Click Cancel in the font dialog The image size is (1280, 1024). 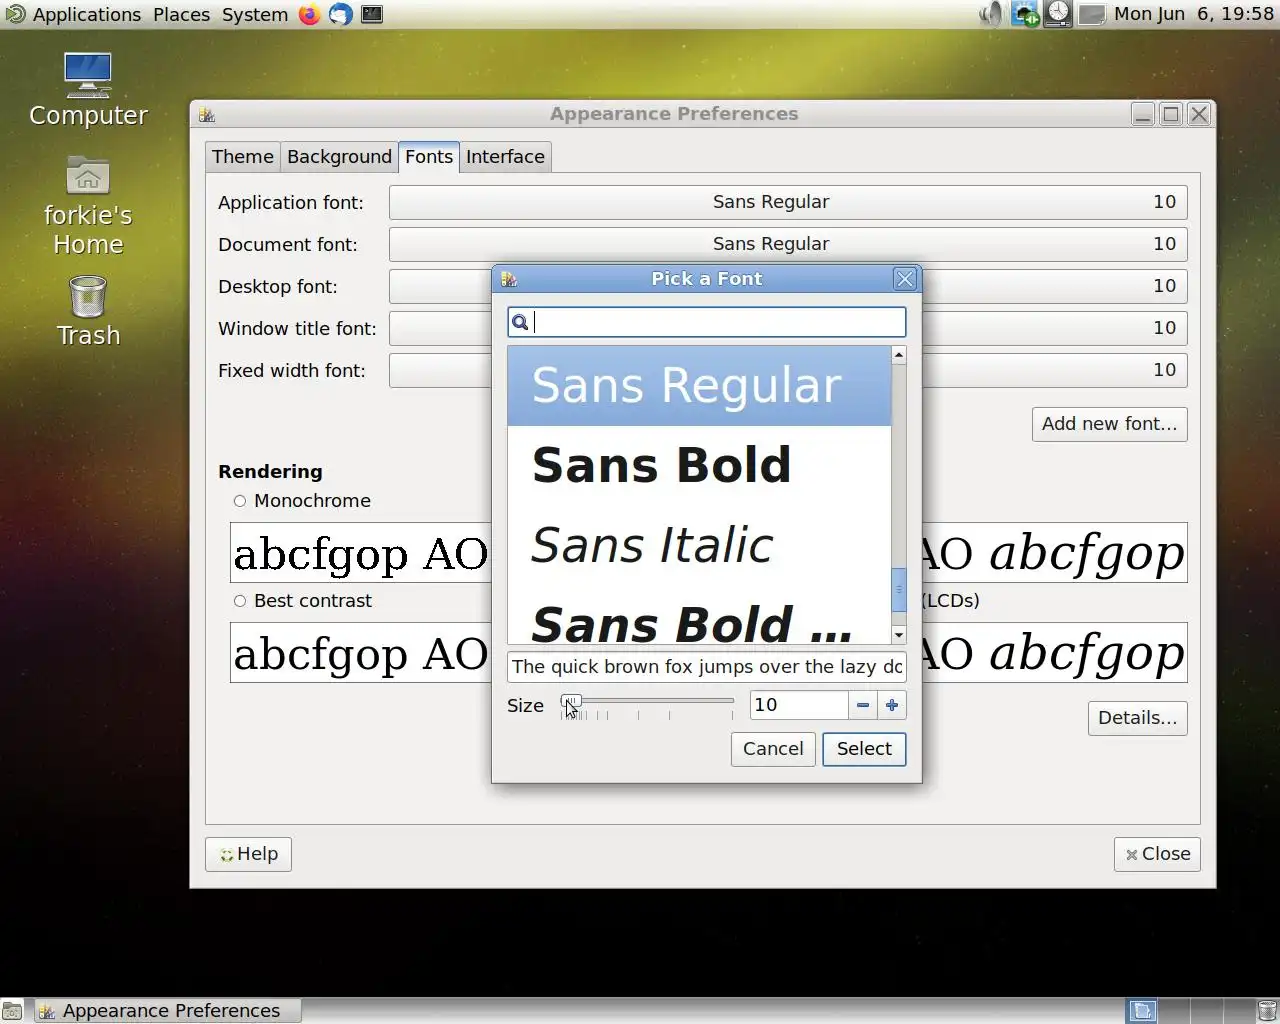coord(773,749)
